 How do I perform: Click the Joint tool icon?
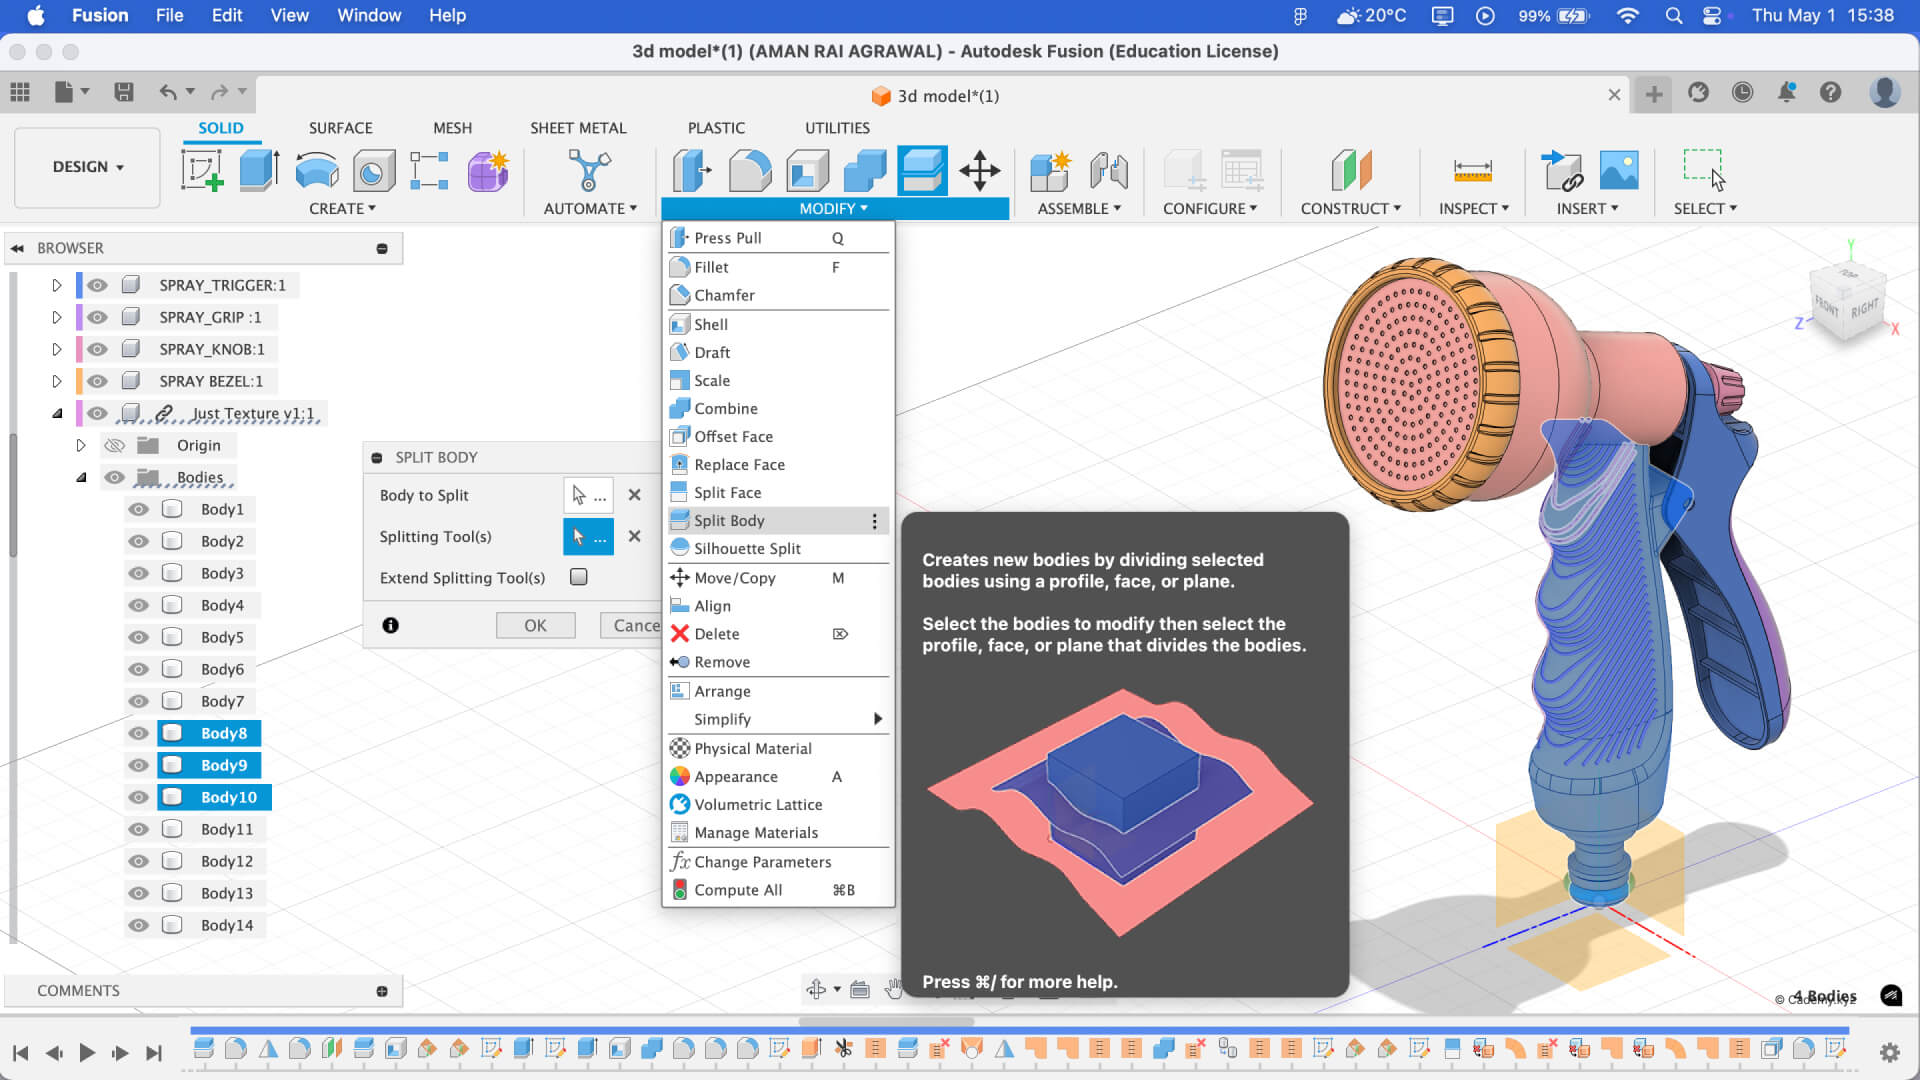[1108, 170]
